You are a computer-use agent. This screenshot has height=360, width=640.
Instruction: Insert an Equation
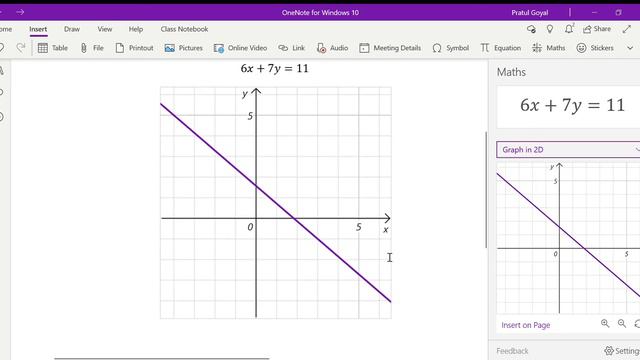(501, 48)
